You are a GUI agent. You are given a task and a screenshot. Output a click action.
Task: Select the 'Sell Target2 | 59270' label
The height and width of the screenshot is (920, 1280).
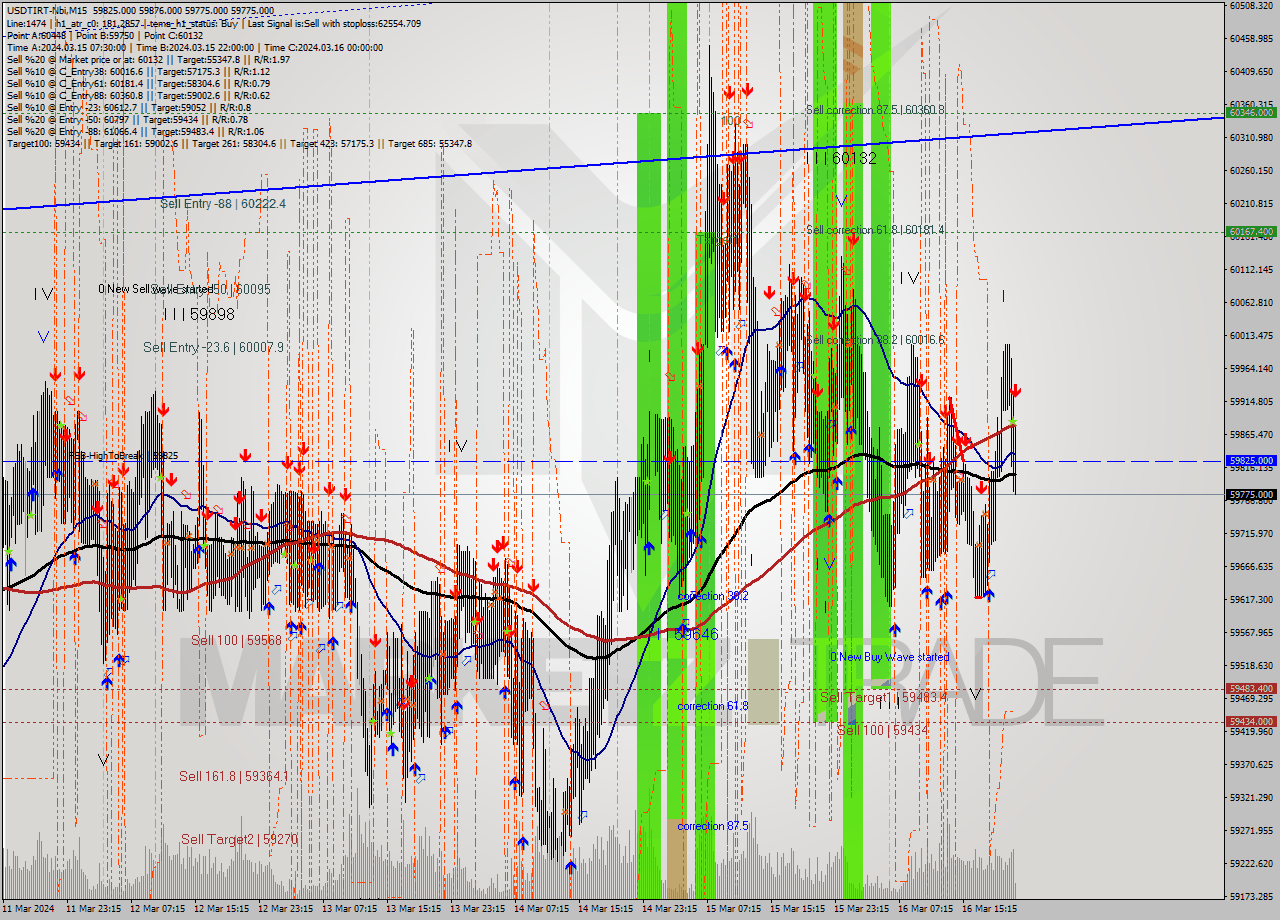pyautogui.click(x=239, y=839)
